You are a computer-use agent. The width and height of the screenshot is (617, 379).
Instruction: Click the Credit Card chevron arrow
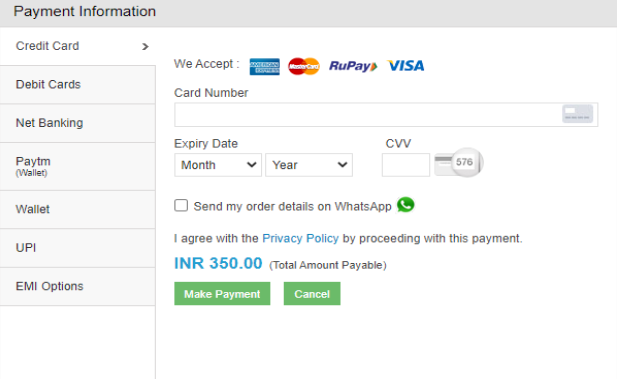(145, 46)
